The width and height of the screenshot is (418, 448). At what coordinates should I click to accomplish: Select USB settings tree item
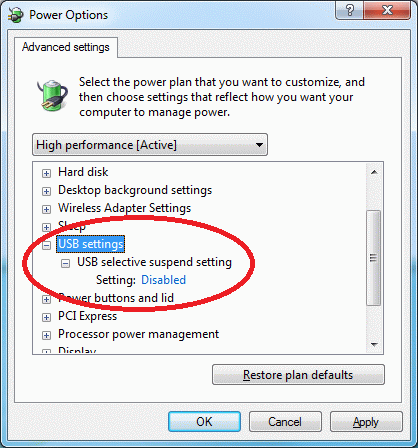(x=91, y=244)
